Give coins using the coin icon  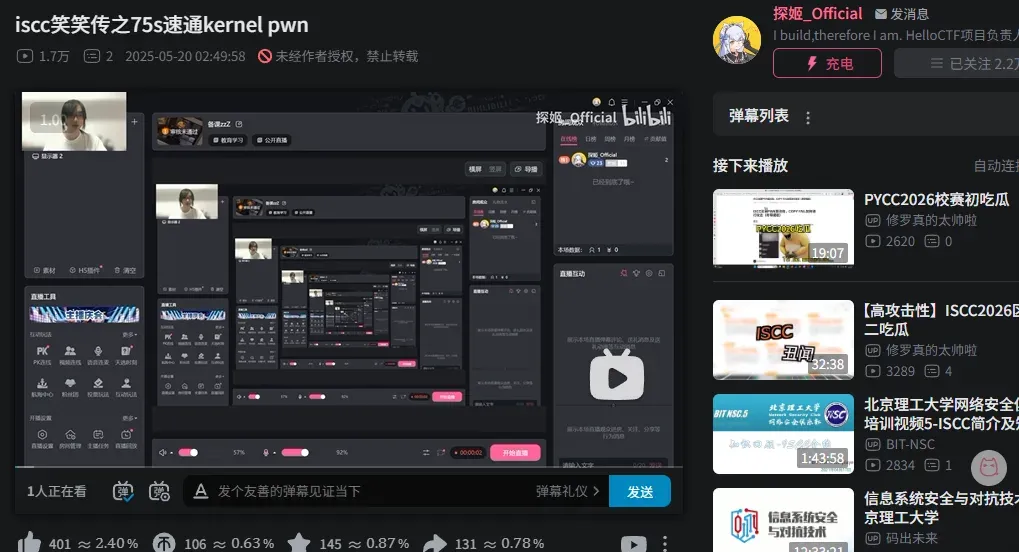(x=164, y=542)
